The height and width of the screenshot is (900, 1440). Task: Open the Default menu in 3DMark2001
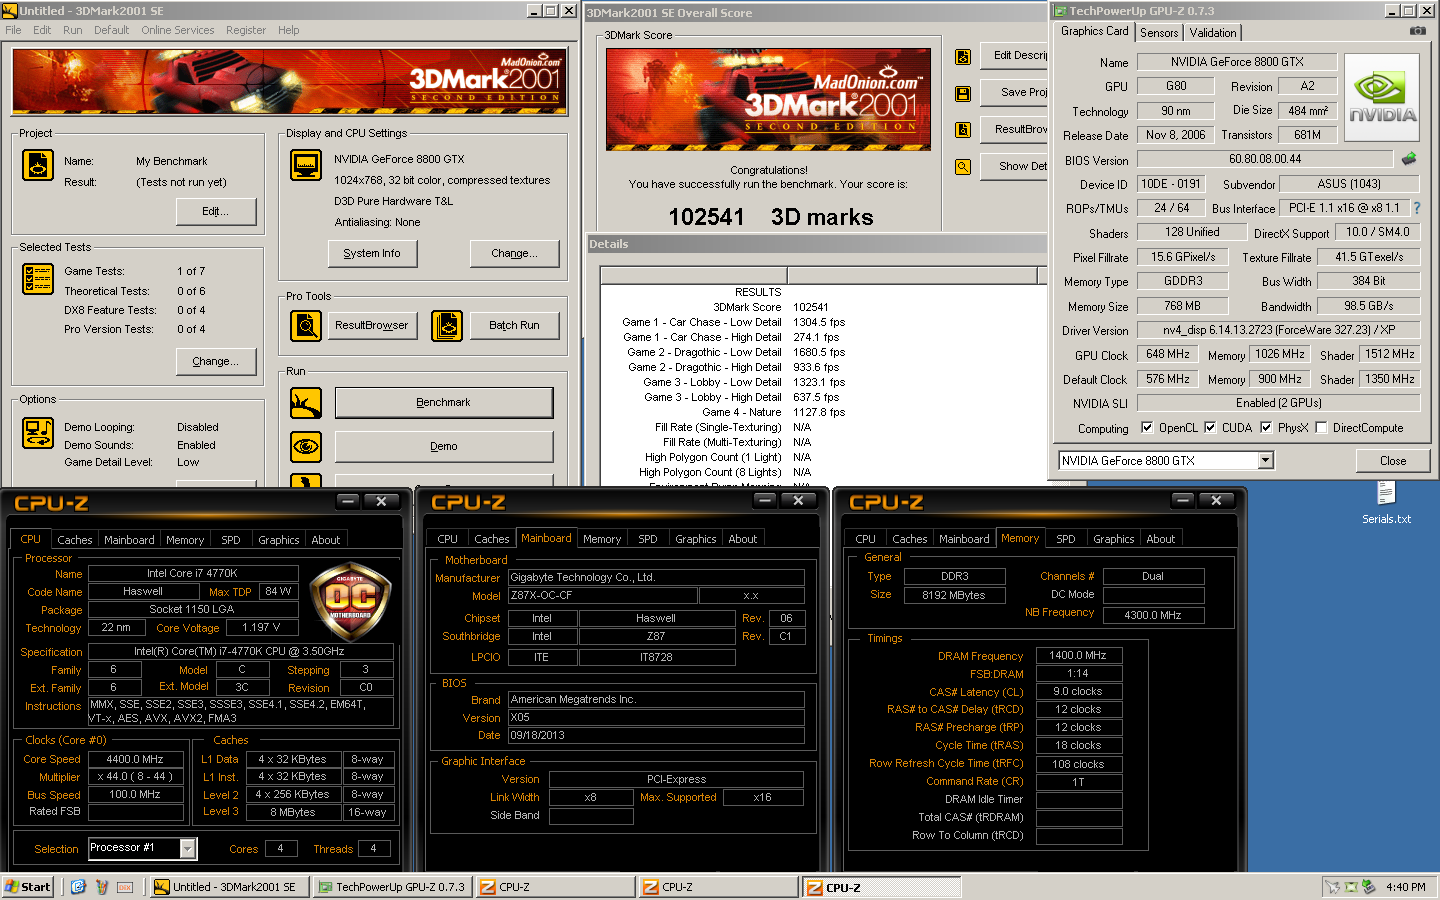pos(111,30)
